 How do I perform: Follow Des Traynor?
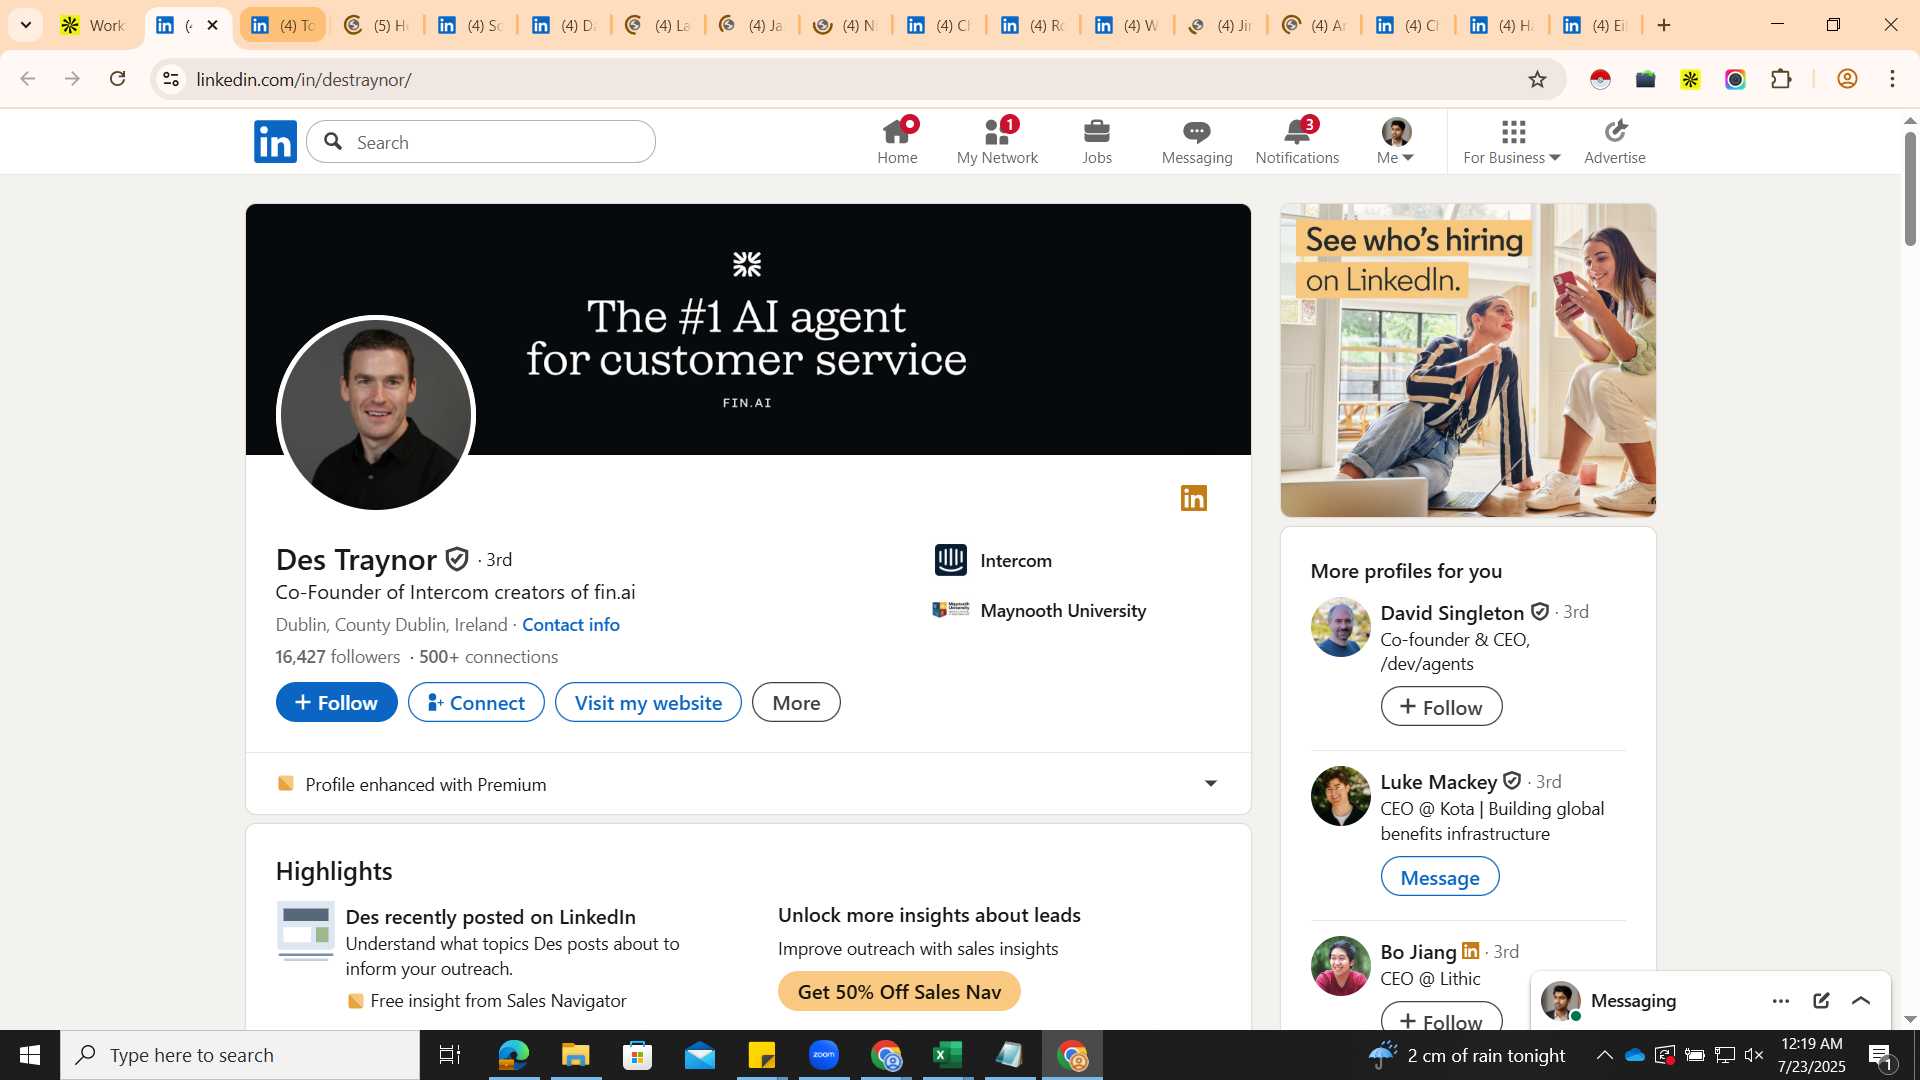[336, 702]
